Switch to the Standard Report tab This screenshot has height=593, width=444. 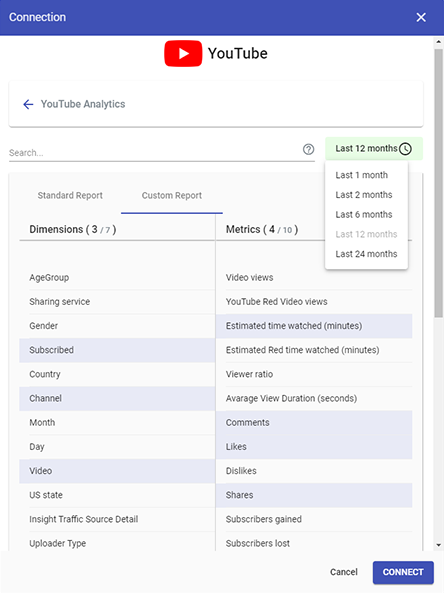[x=70, y=196]
